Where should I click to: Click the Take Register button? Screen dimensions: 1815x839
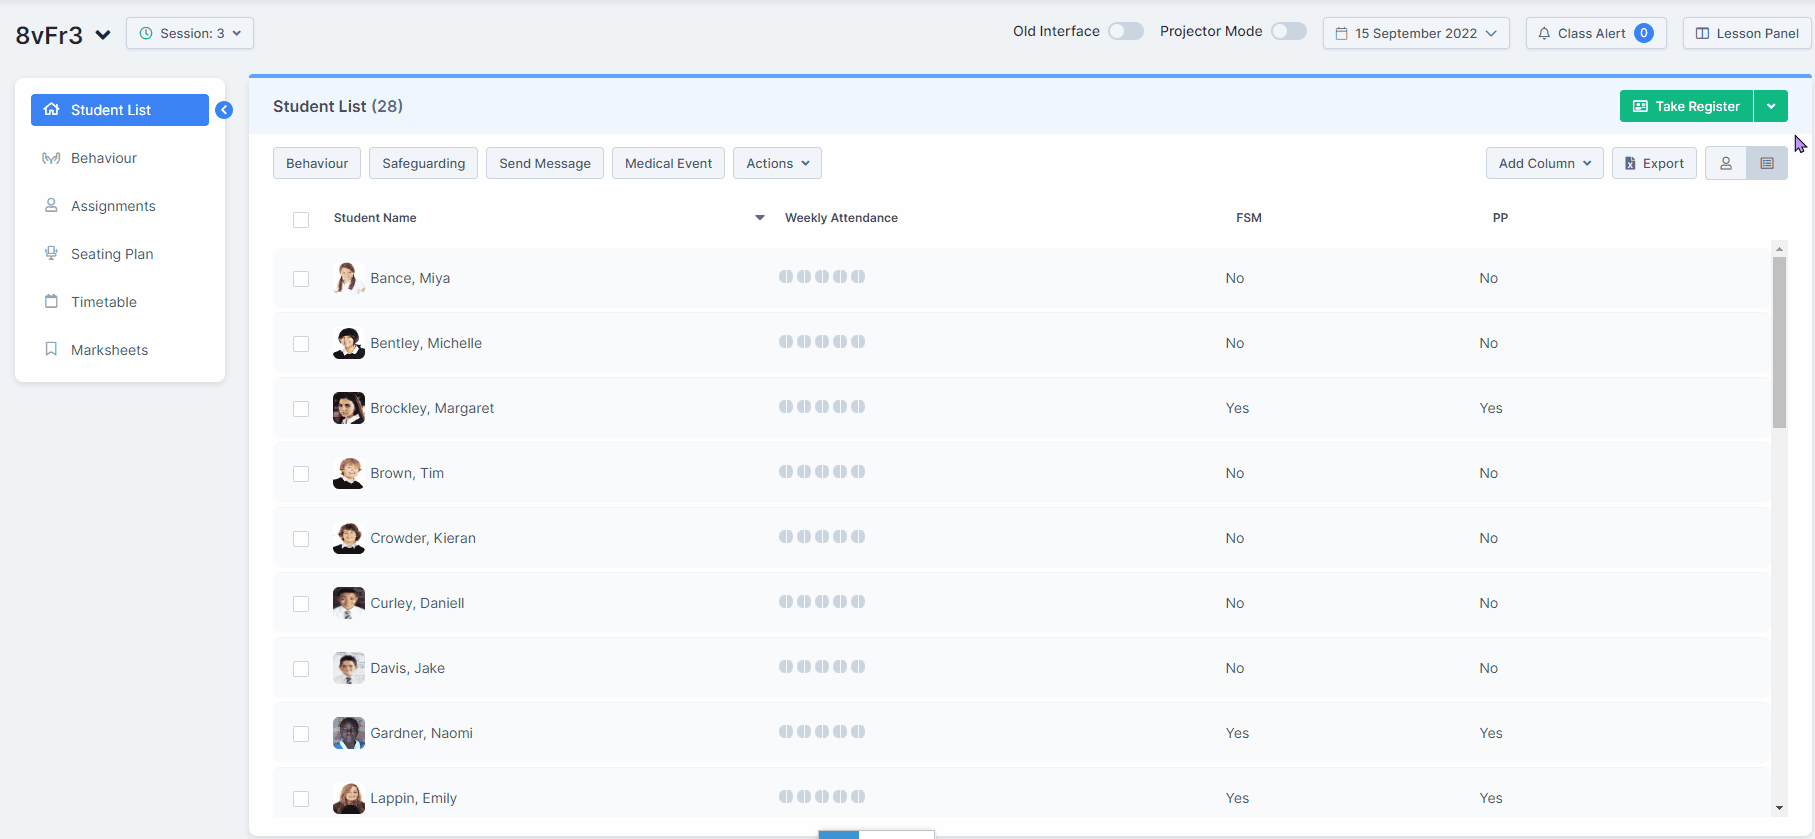point(1686,106)
